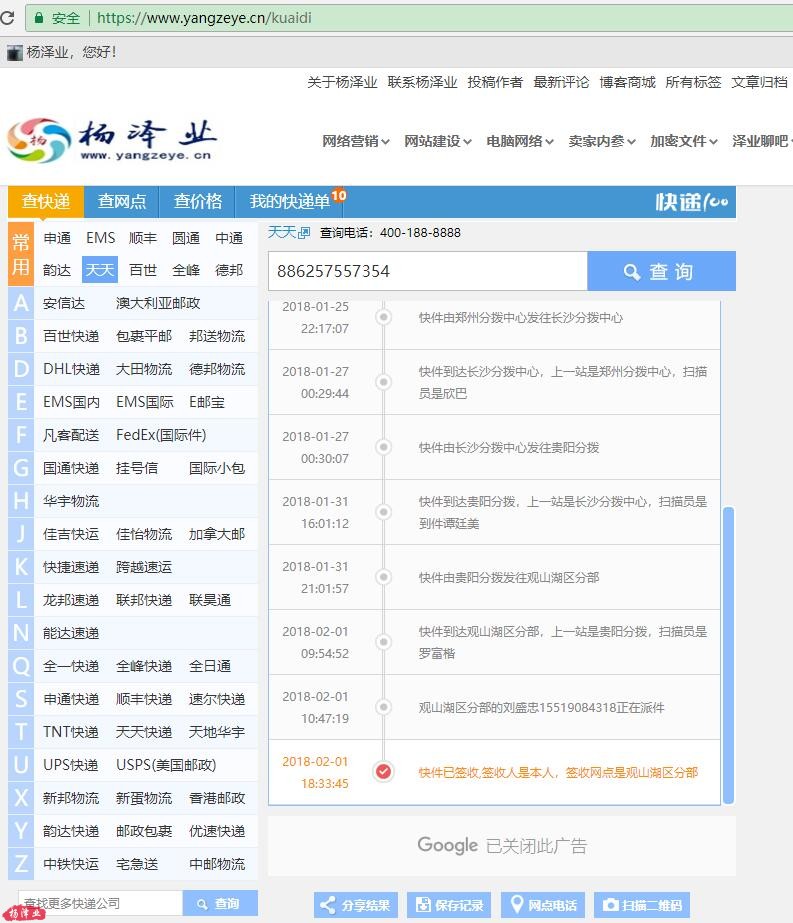
Task: Open the 博客商城 link
Action: click(627, 82)
